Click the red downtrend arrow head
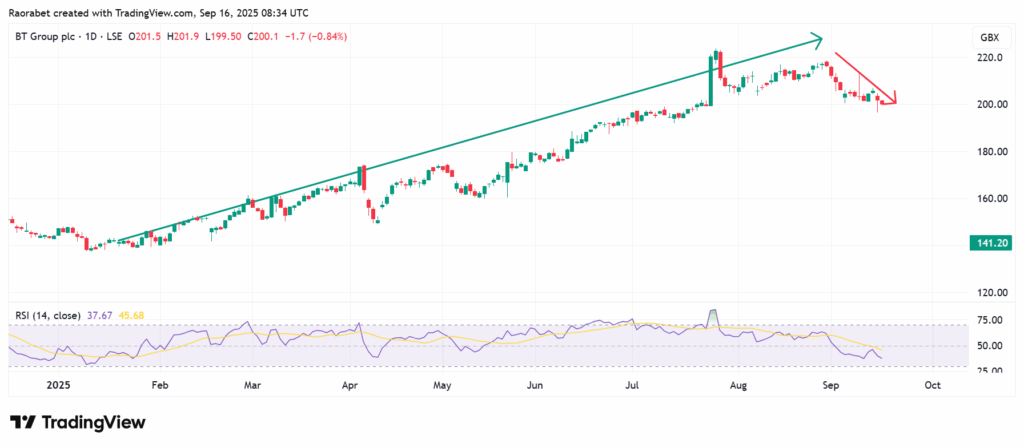This screenshot has width=1024, height=448. click(893, 98)
